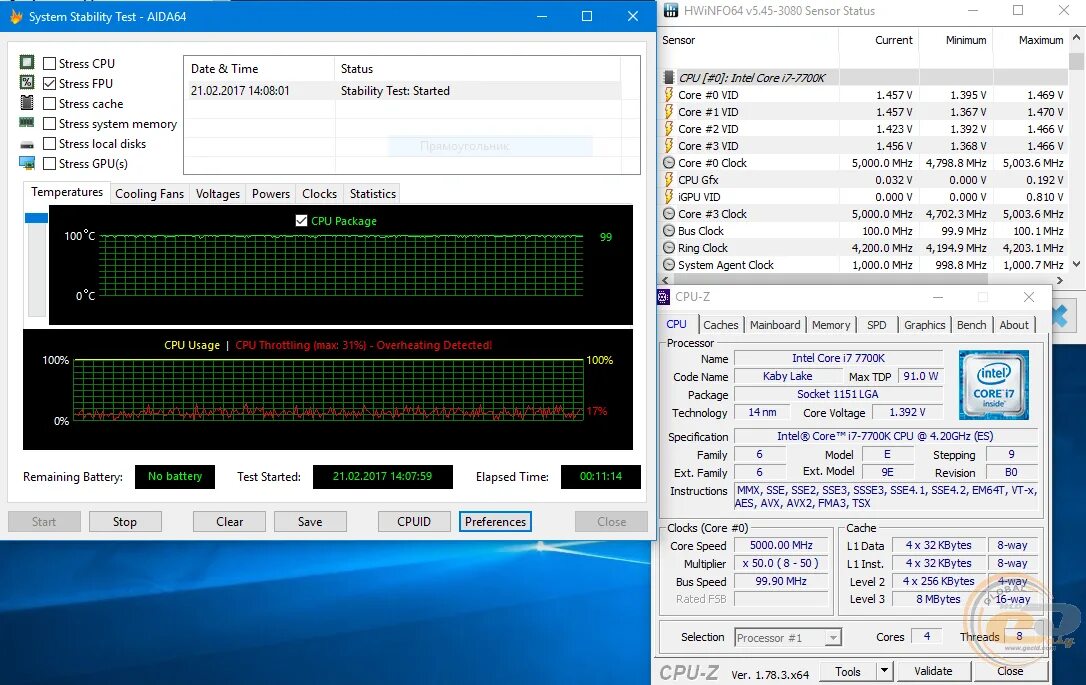Viewport: 1086px width, 685px height.
Task: Click the disk drive icon beside Stress local disks
Action: 27,145
